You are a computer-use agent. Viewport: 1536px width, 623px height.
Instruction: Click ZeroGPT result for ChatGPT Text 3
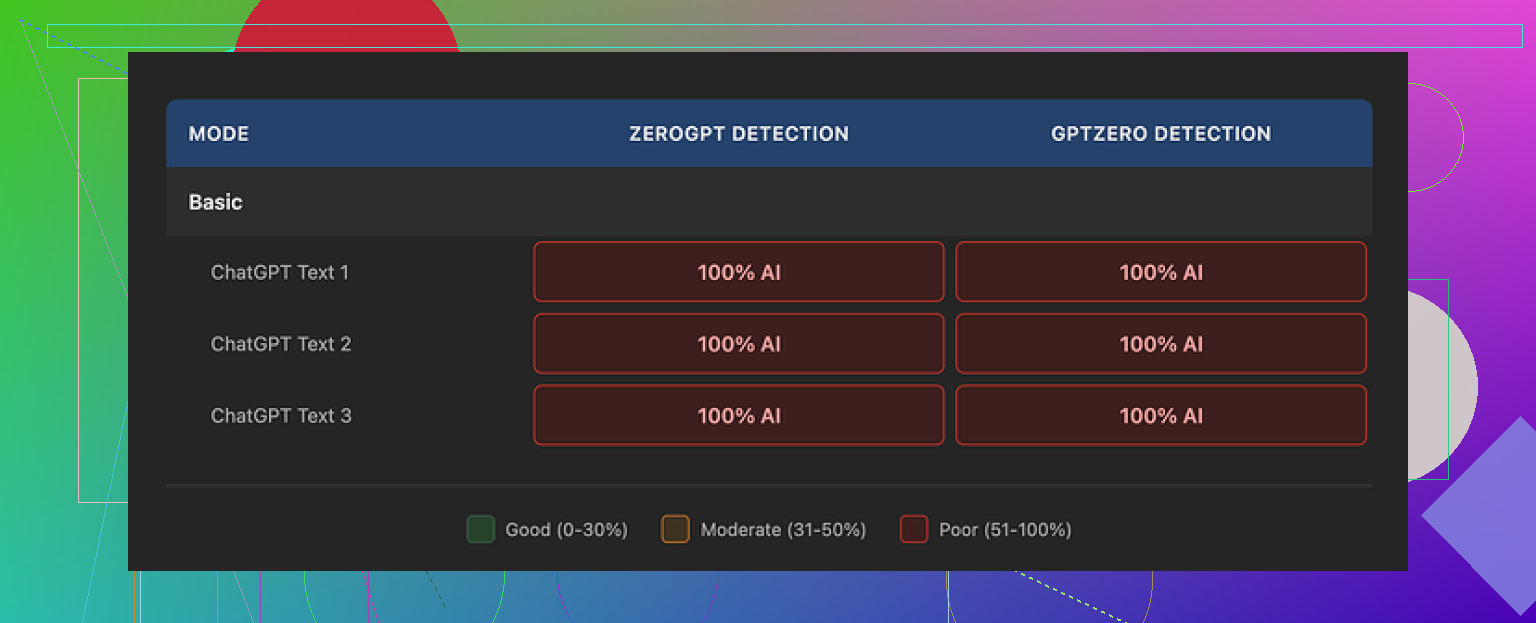click(x=739, y=416)
